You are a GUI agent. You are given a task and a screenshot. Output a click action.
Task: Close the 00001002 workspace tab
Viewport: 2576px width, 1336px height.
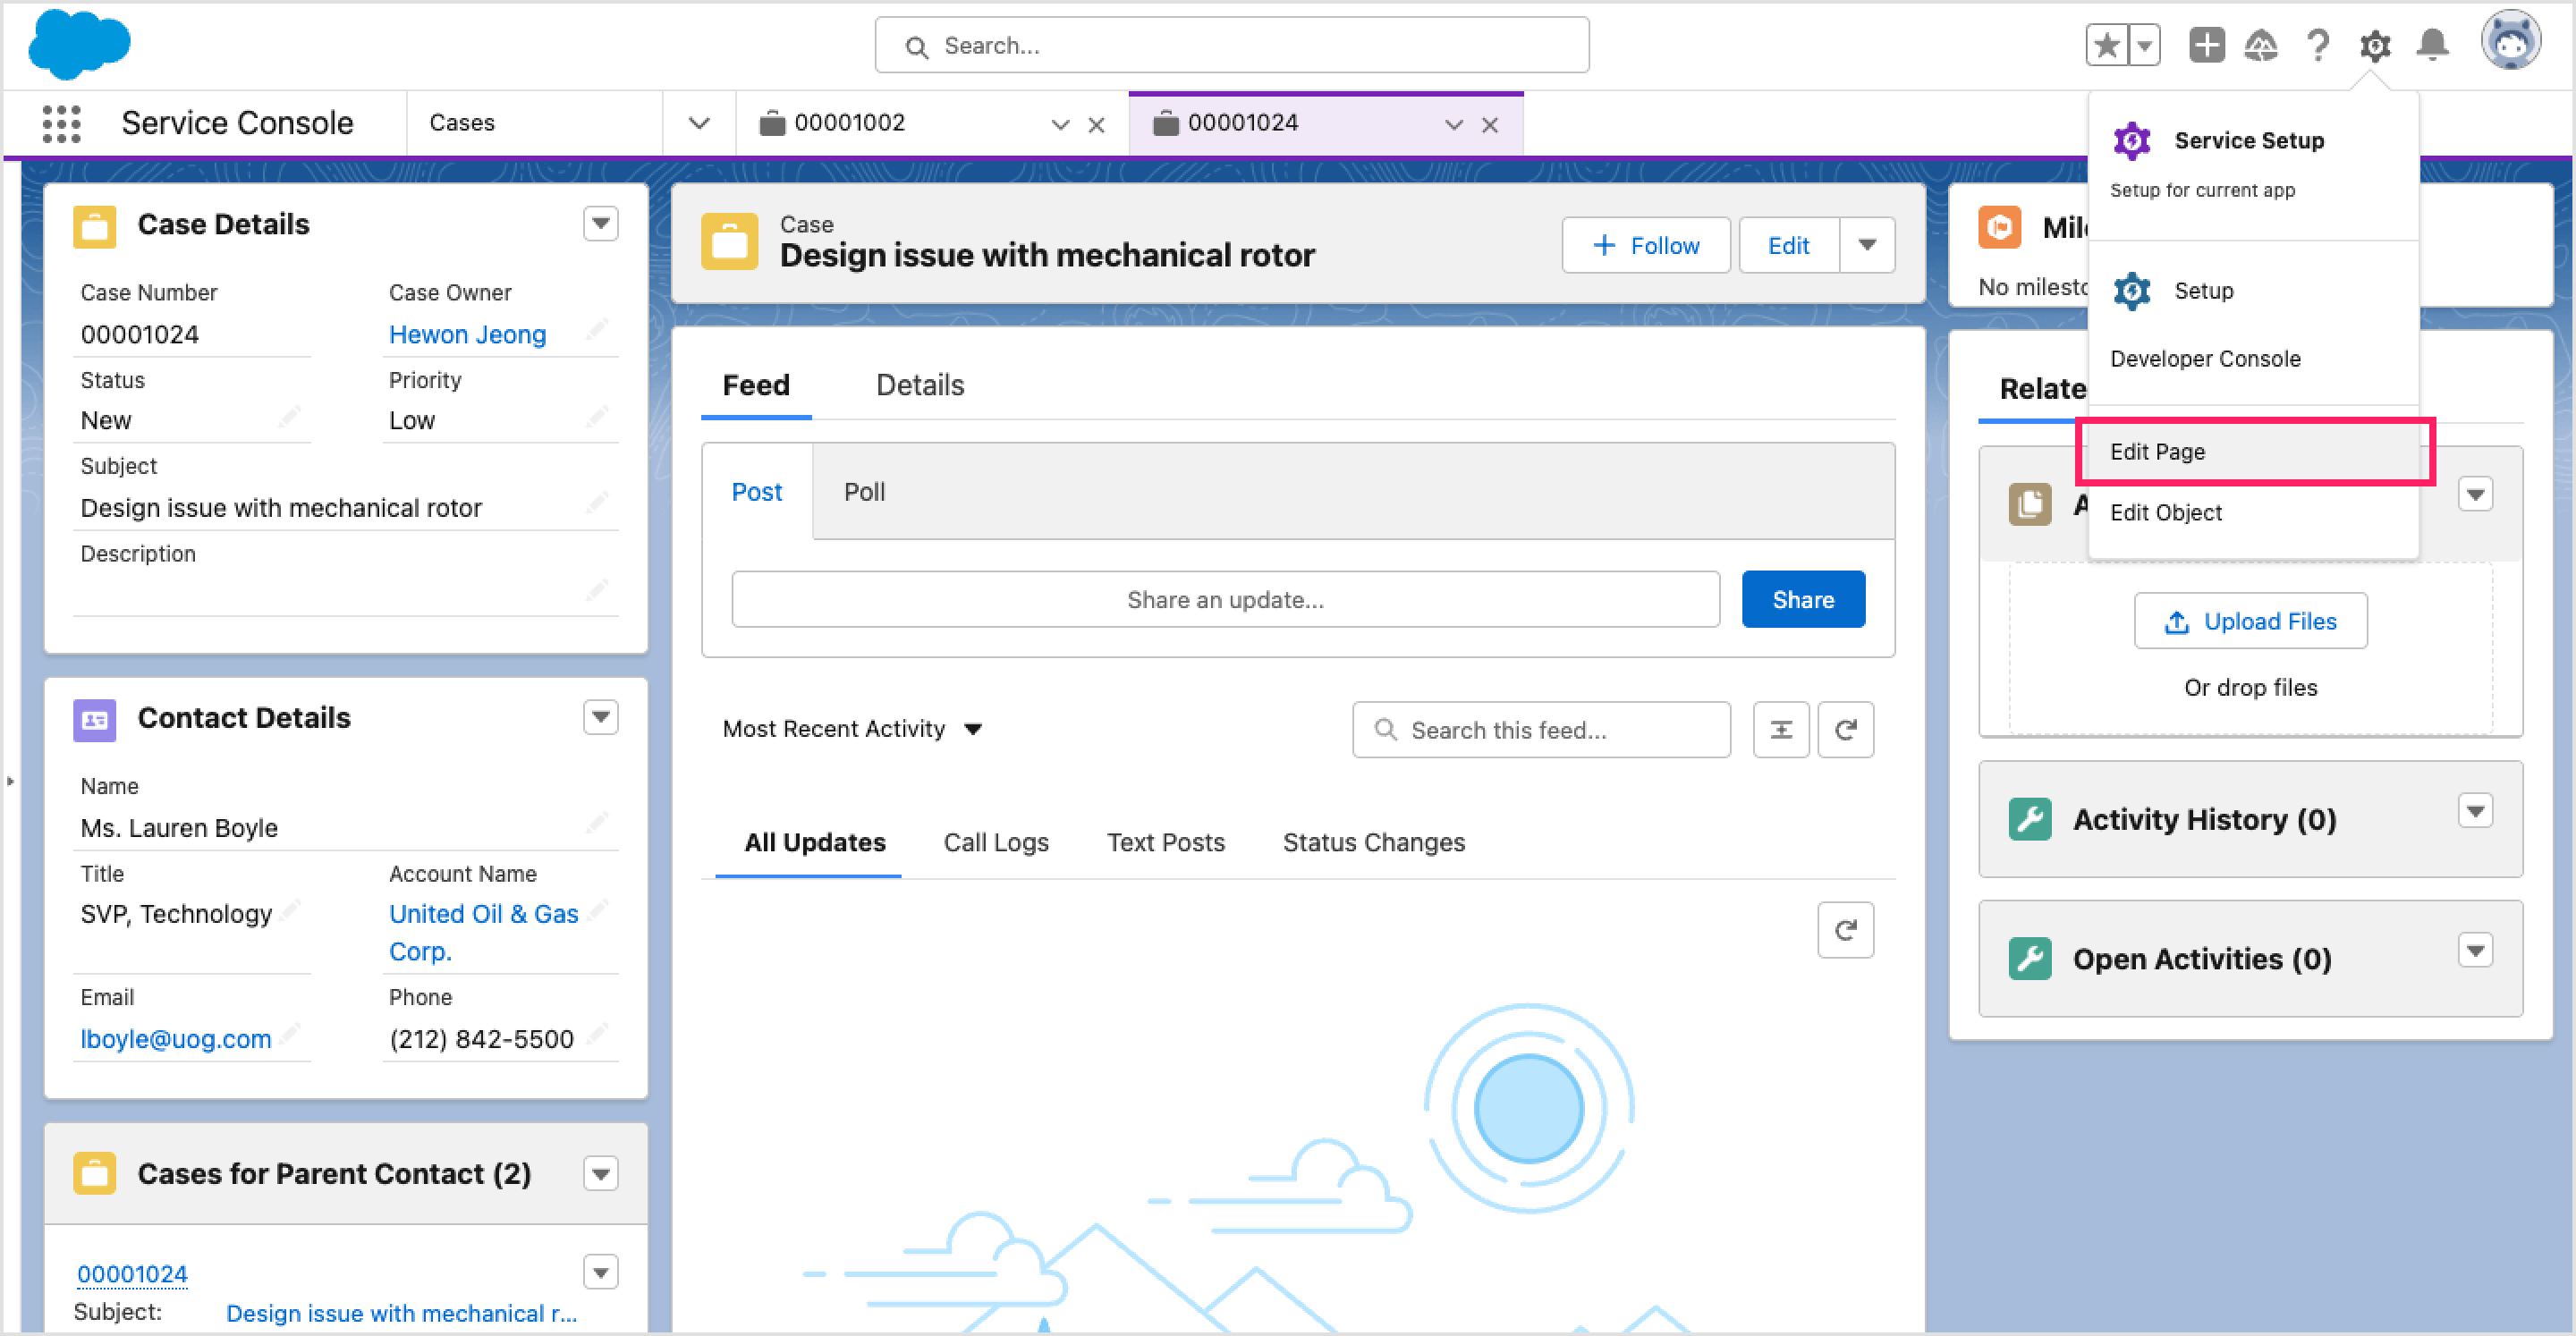point(1096,125)
